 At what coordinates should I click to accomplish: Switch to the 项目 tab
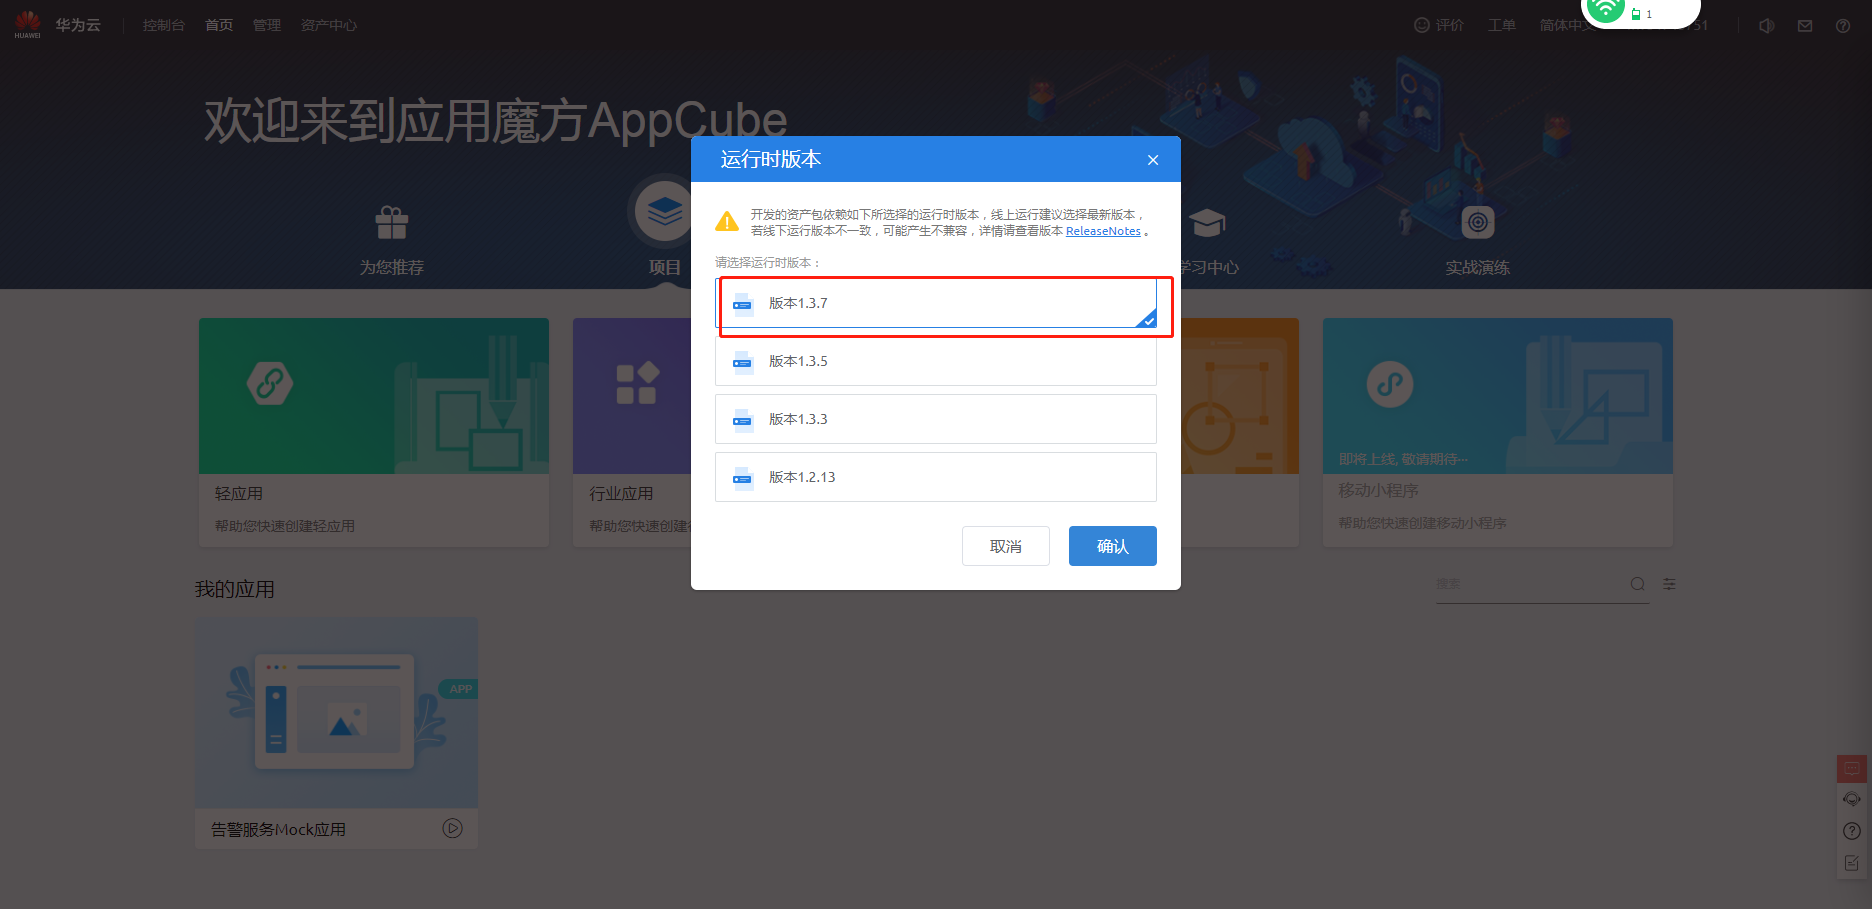[x=664, y=228]
